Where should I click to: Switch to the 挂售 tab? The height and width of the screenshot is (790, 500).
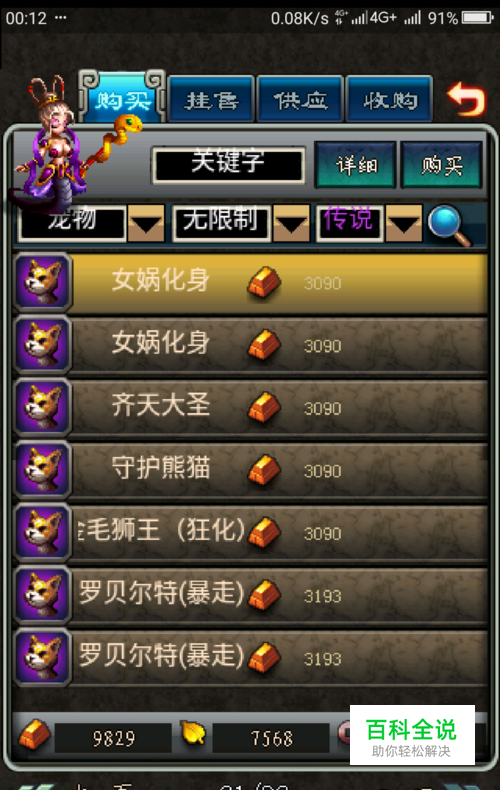click(x=211, y=100)
